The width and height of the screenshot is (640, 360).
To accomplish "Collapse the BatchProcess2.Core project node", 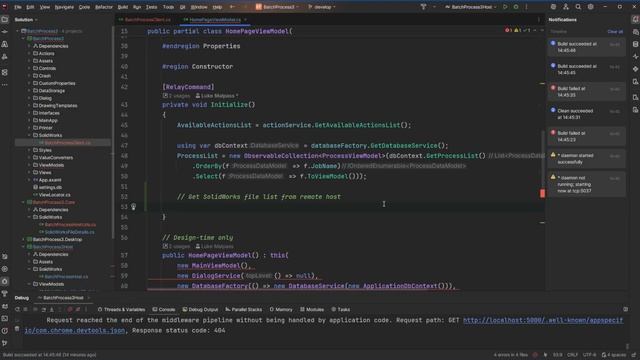I will (x=23, y=202).
